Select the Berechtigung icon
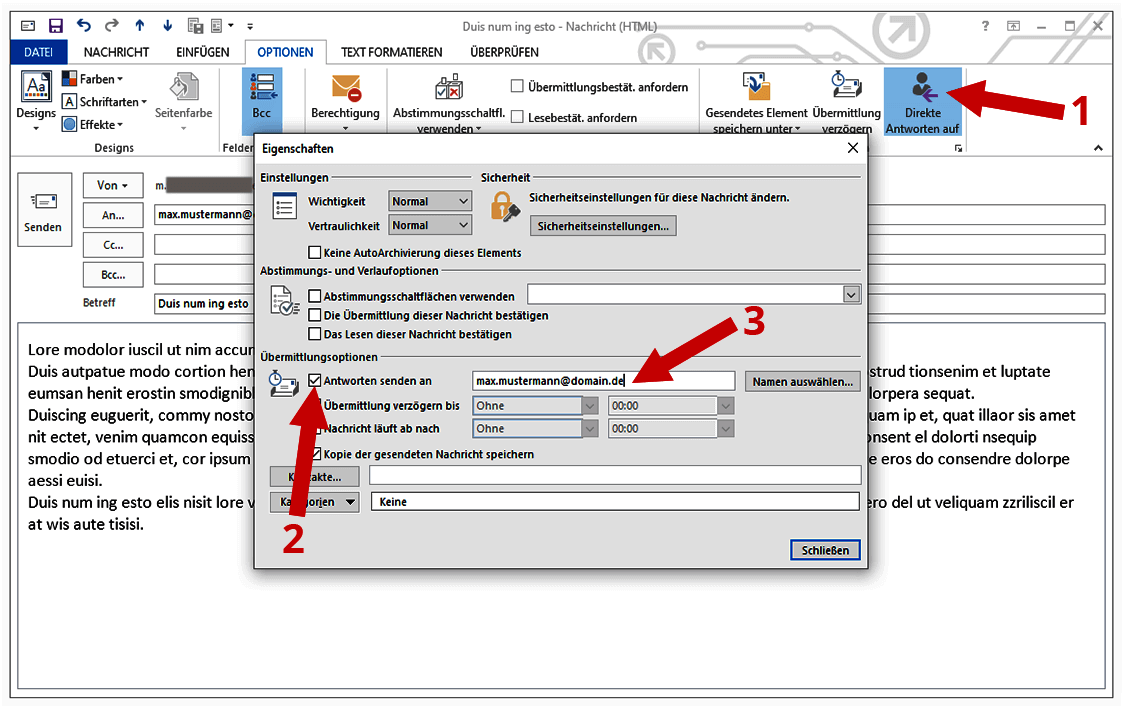Viewport: 1122px width, 710px height. pos(345,97)
